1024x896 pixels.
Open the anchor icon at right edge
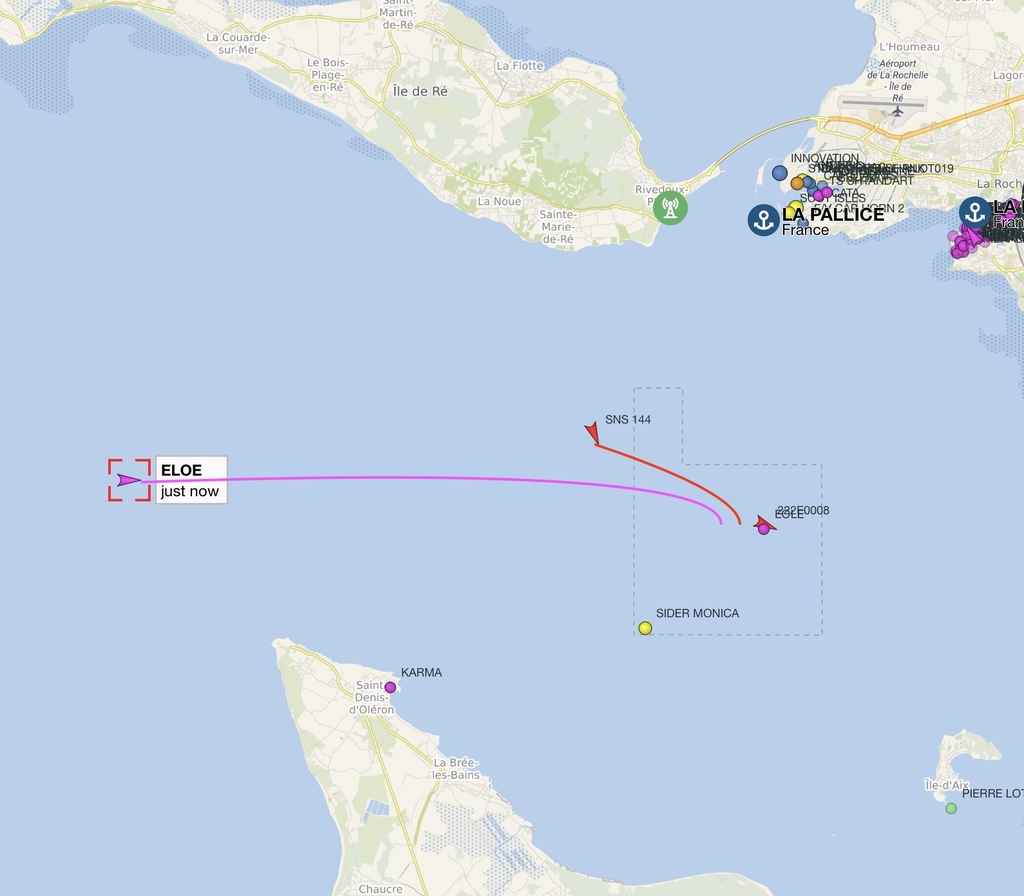pos(975,213)
